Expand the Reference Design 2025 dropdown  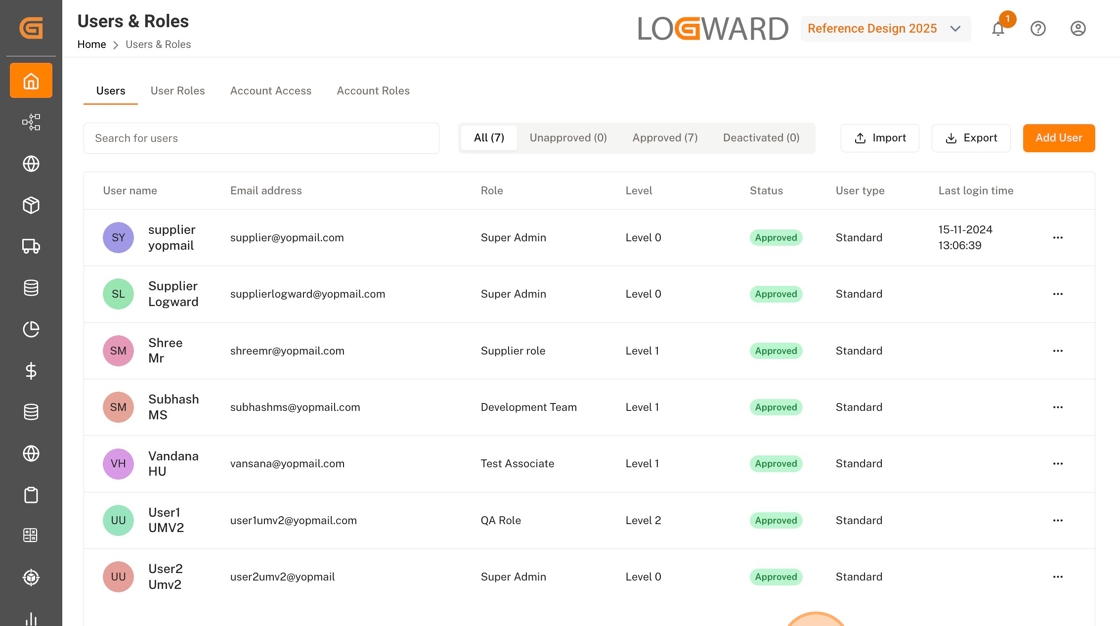coord(885,29)
